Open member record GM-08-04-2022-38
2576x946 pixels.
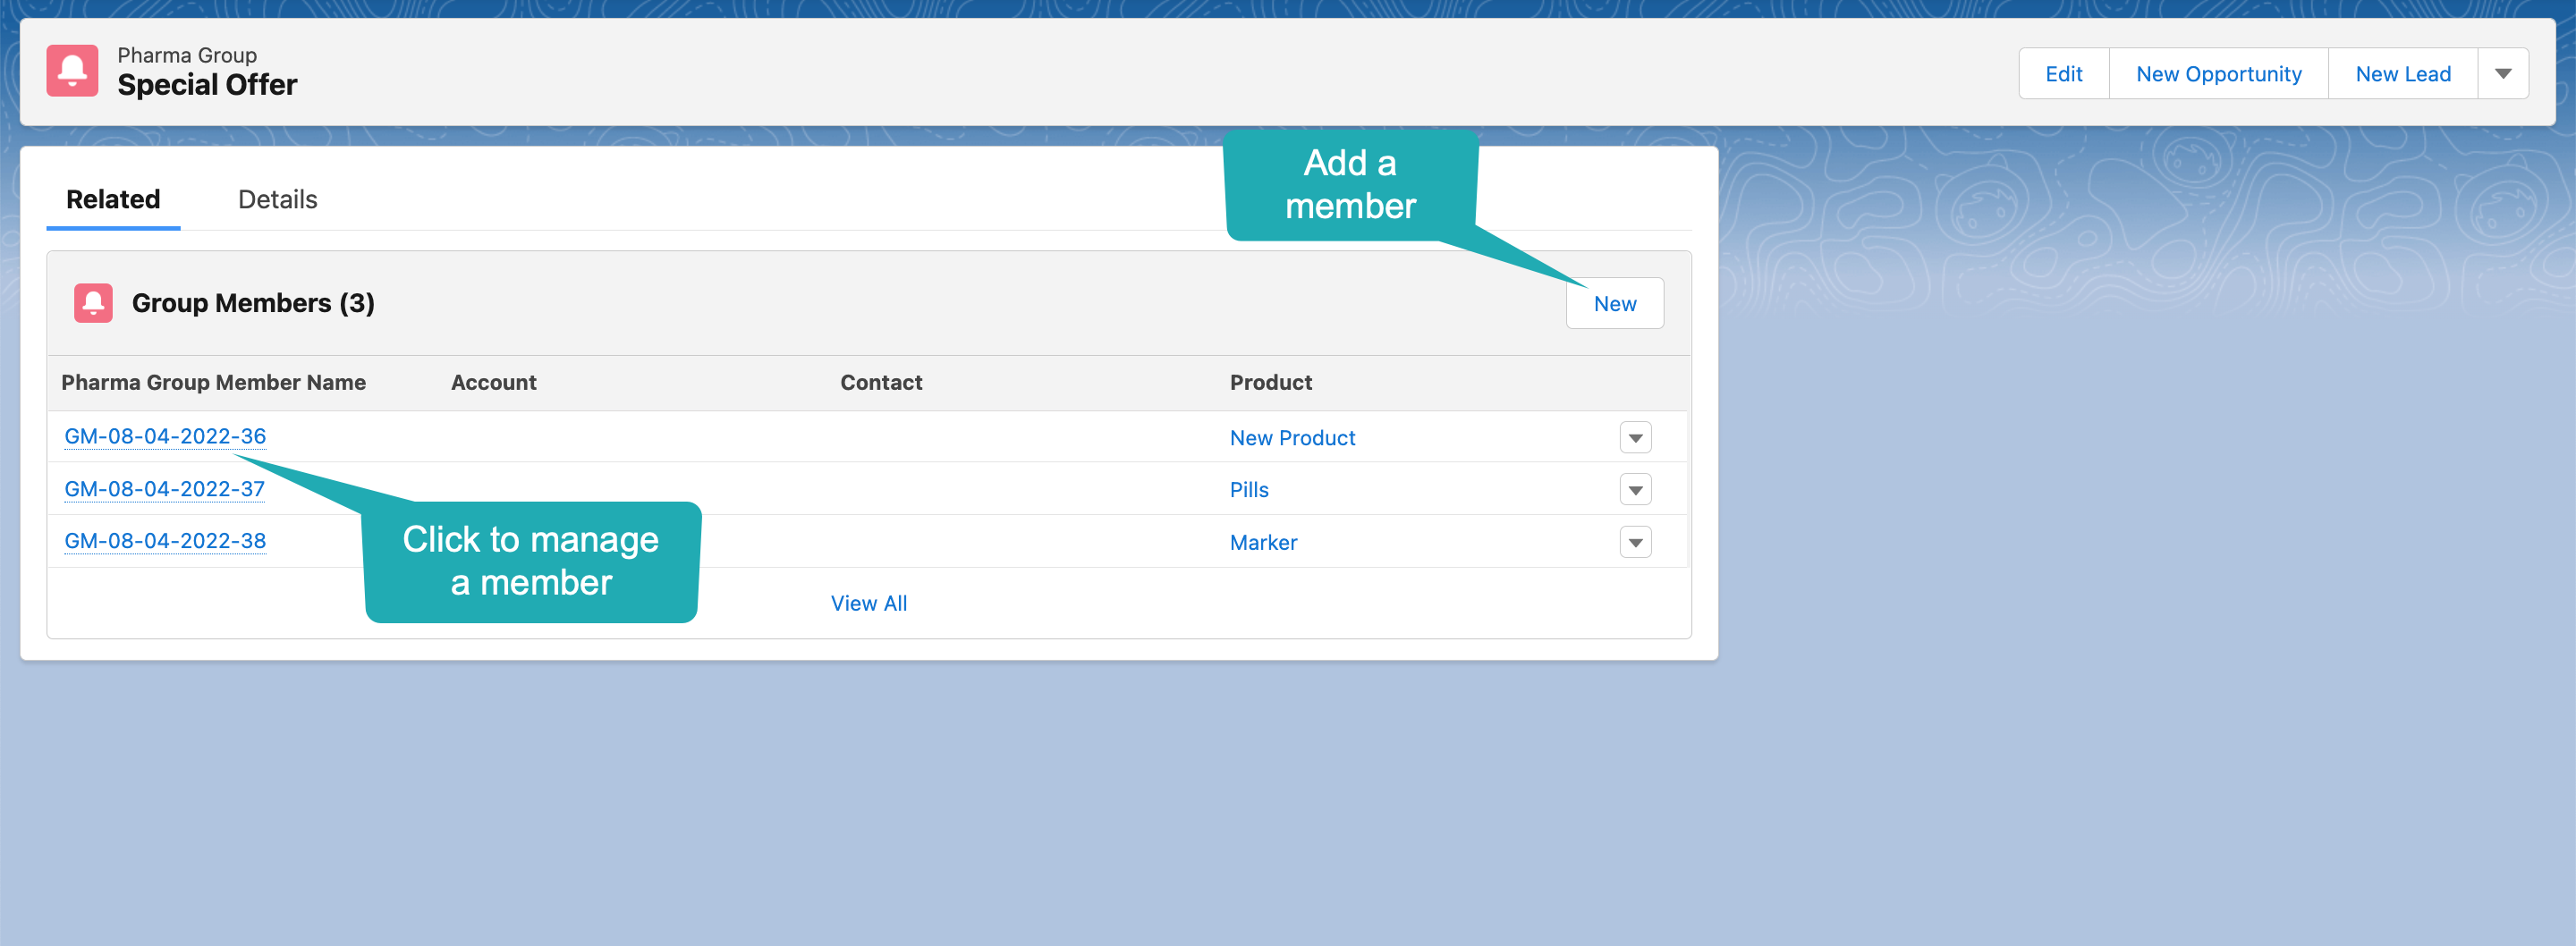tap(164, 541)
